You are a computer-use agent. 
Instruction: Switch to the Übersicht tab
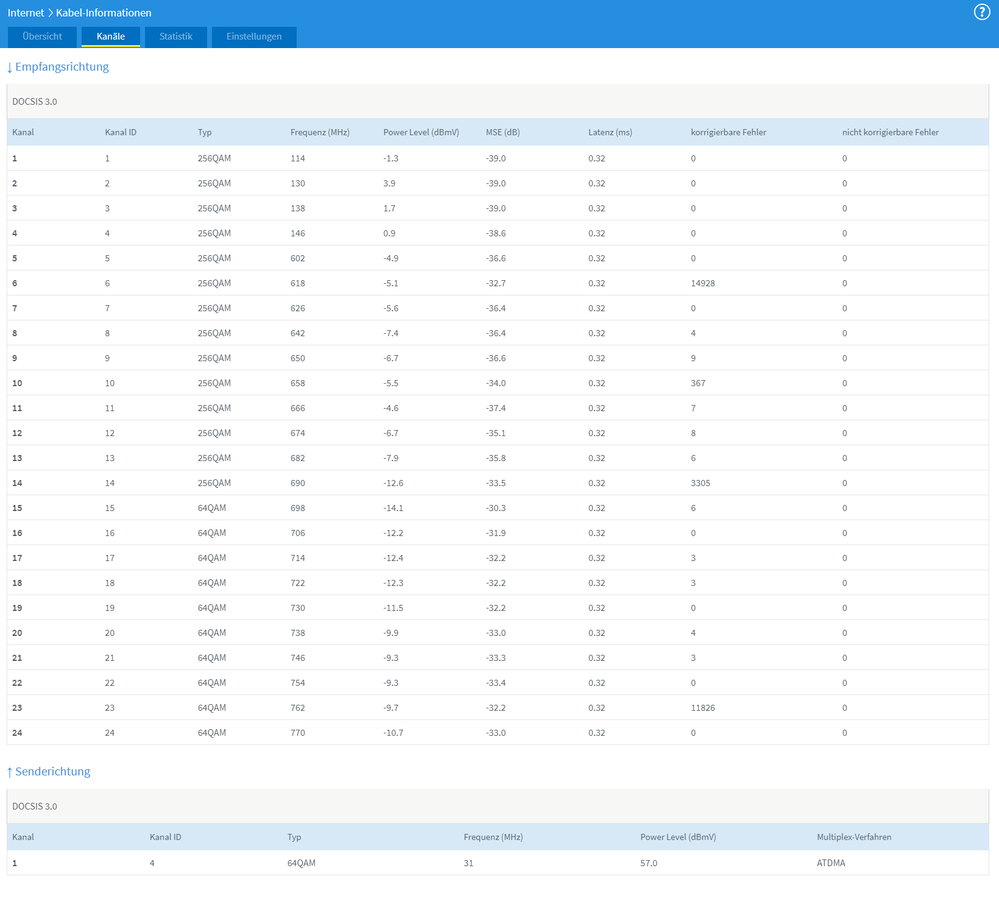point(42,37)
